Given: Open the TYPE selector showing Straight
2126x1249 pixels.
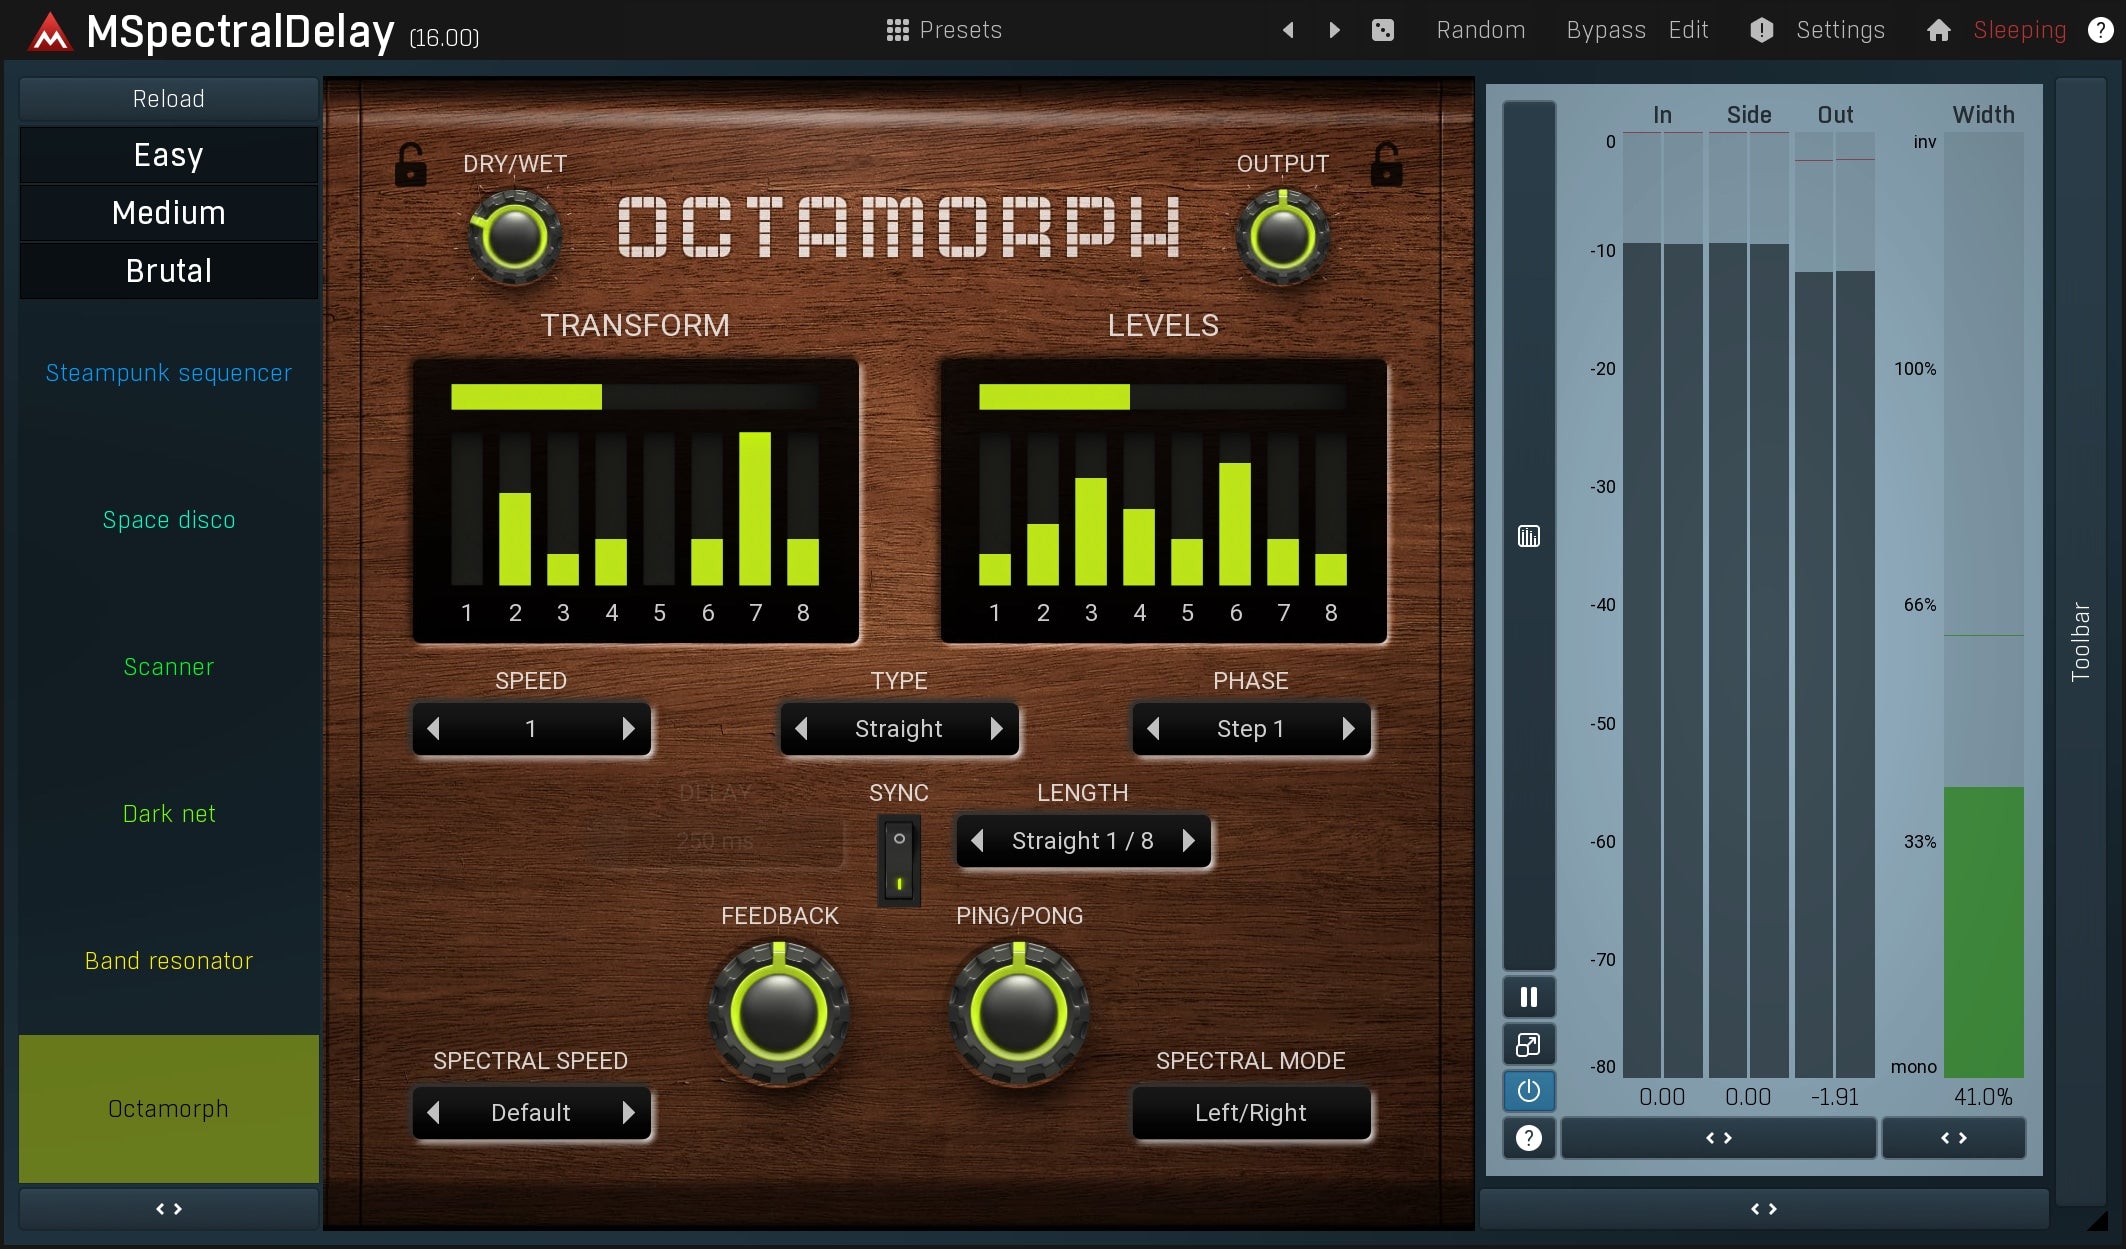Looking at the screenshot, I should click(x=898, y=728).
